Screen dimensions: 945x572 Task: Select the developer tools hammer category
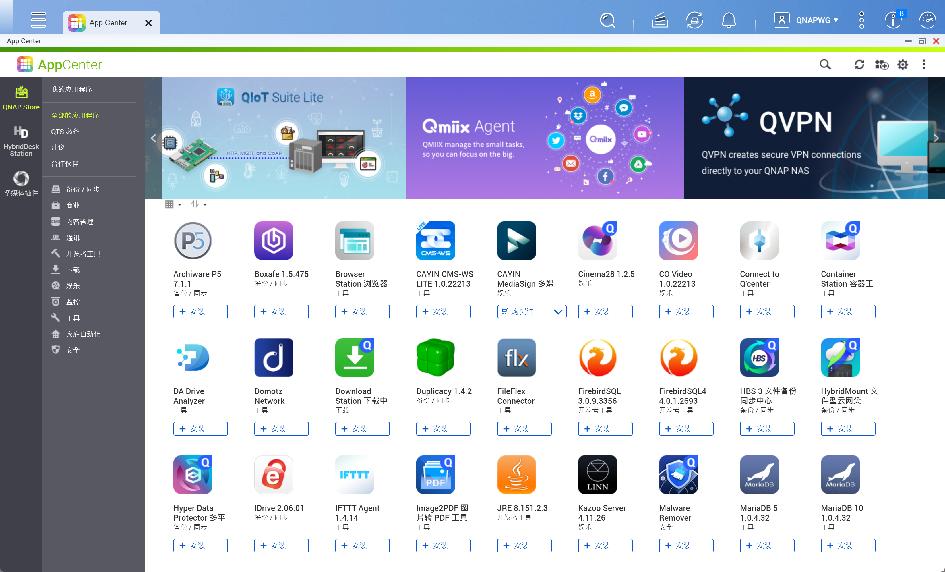click(x=76, y=254)
